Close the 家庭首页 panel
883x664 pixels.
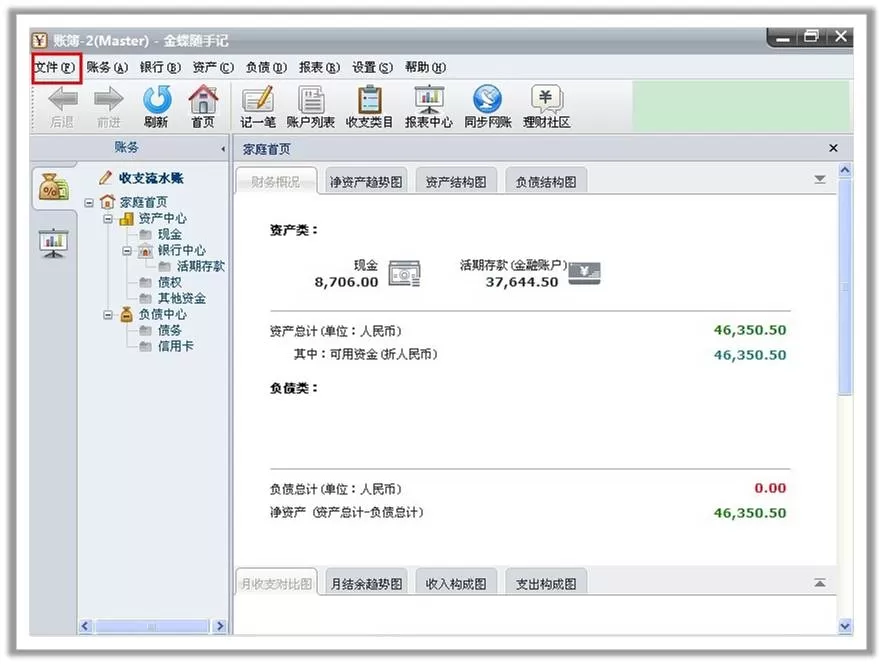tap(833, 148)
